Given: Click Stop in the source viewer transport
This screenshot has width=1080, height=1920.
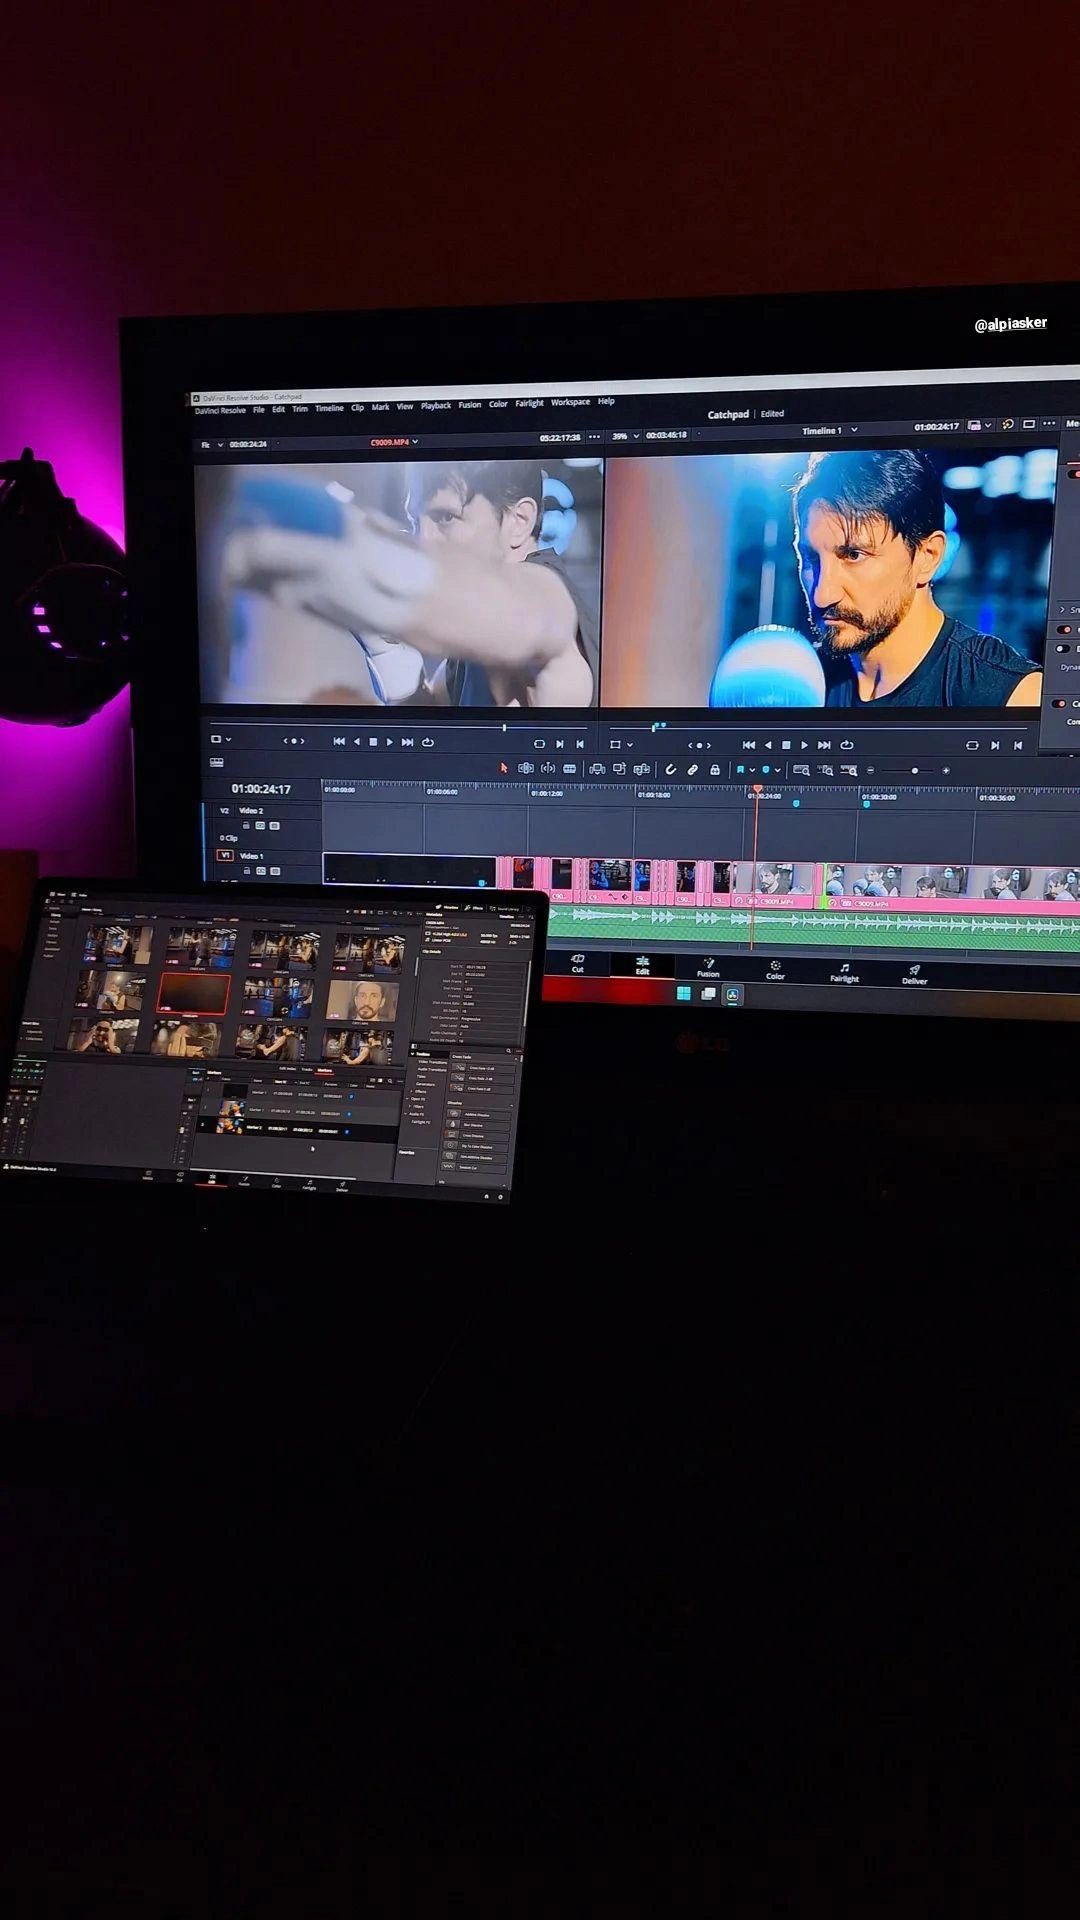Looking at the screenshot, I should [x=373, y=742].
